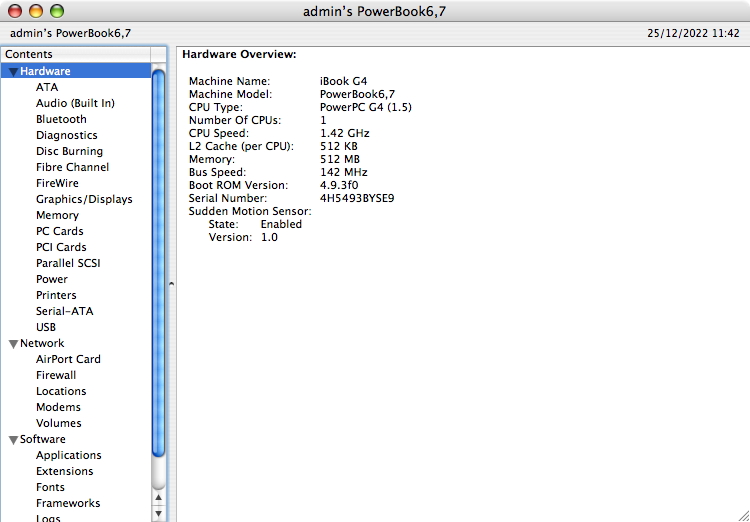This screenshot has height=522, width=750.
Task: Click the L2 Cache value 512 KB
Action: point(339,146)
